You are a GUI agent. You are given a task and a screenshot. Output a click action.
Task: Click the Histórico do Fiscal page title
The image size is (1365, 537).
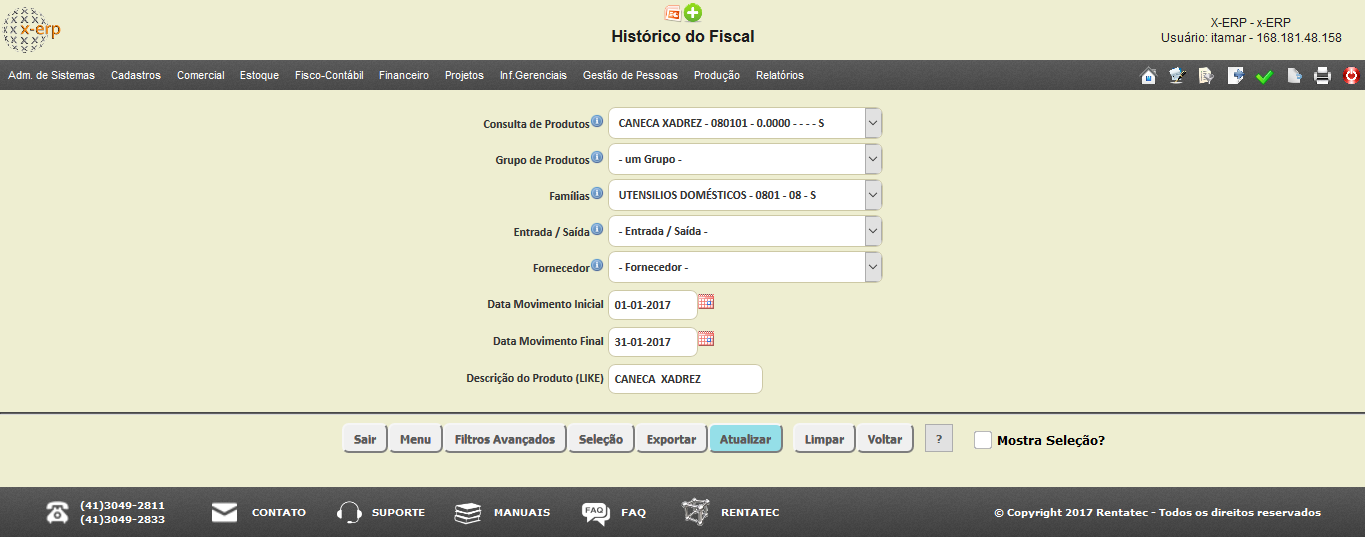pos(683,36)
